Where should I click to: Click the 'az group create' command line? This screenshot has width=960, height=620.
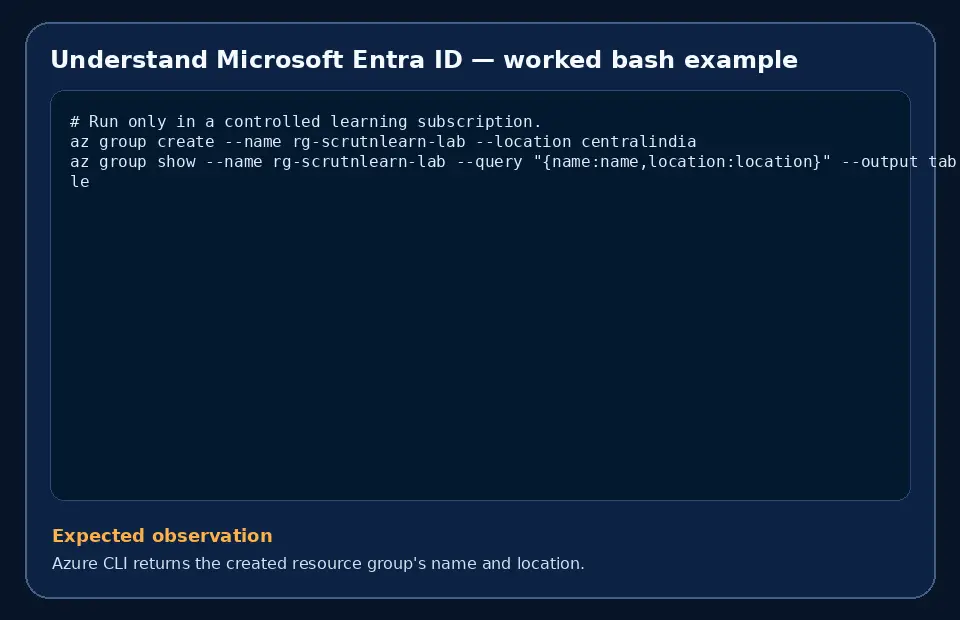[383, 142]
